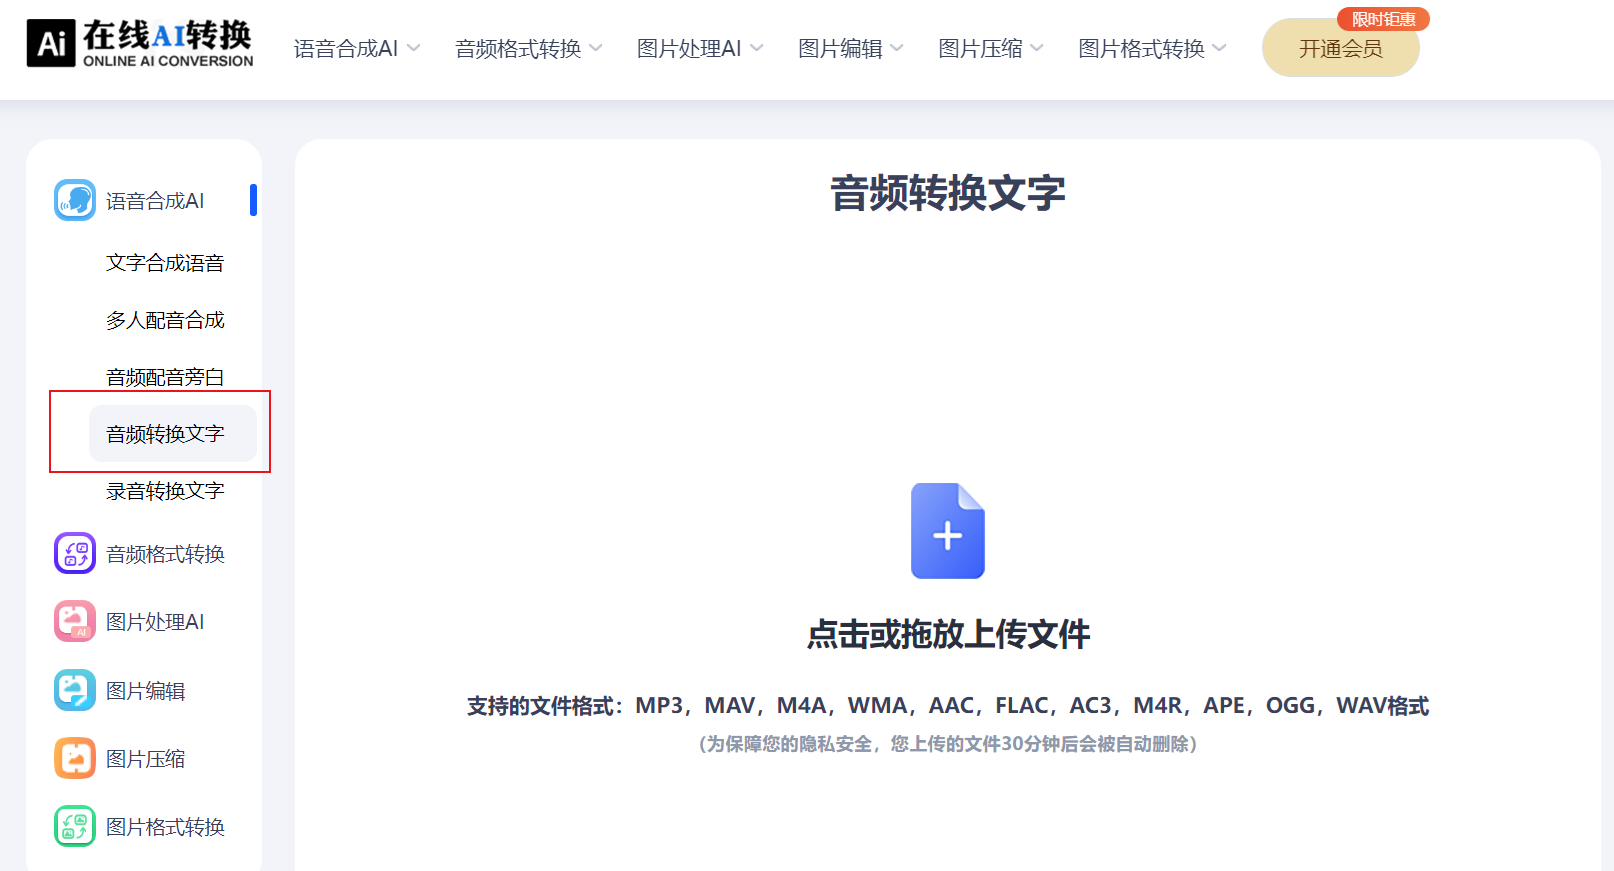The height and width of the screenshot is (871, 1614).
Task: Select 多人配音合成 in the sidebar
Action: [x=165, y=320]
